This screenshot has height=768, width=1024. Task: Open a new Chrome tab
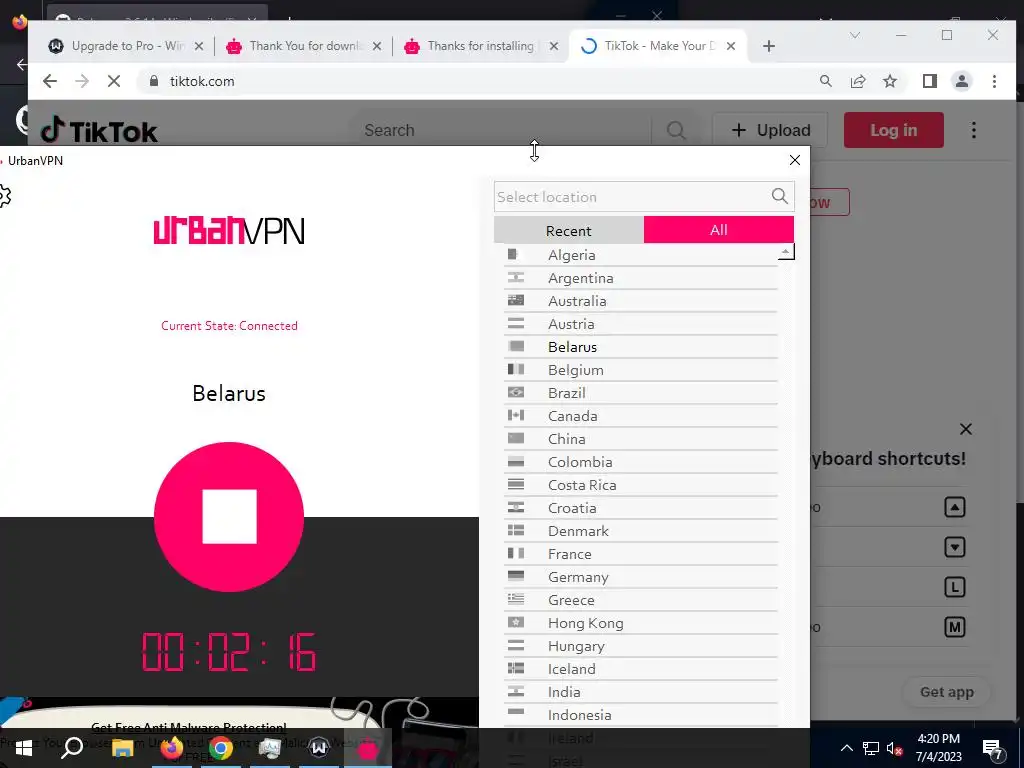(769, 46)
